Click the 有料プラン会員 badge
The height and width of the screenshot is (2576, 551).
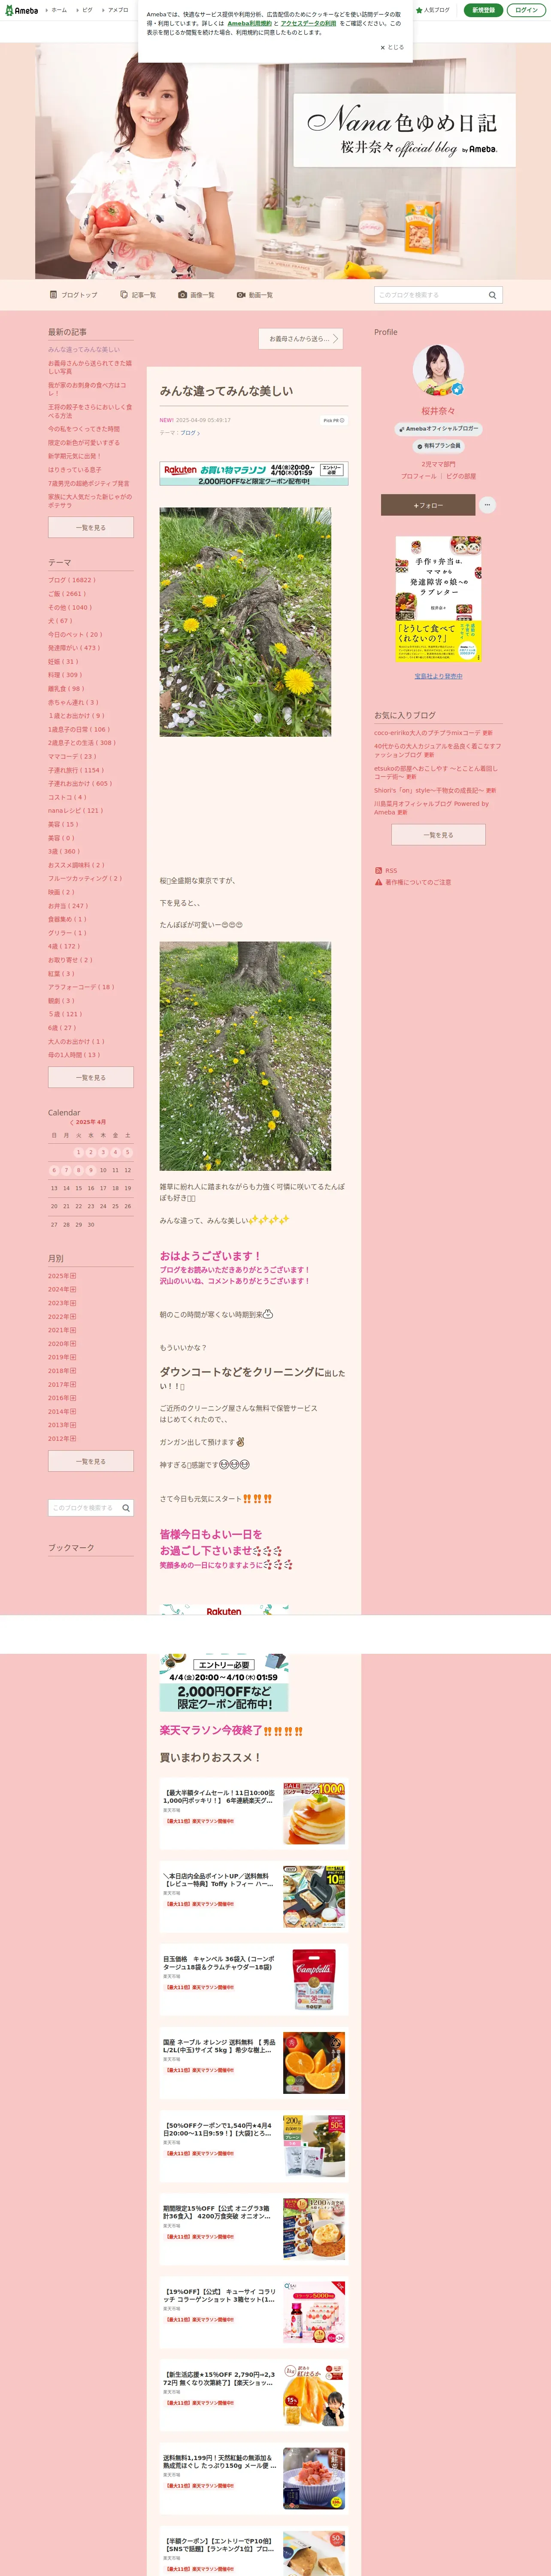point(438,446)
